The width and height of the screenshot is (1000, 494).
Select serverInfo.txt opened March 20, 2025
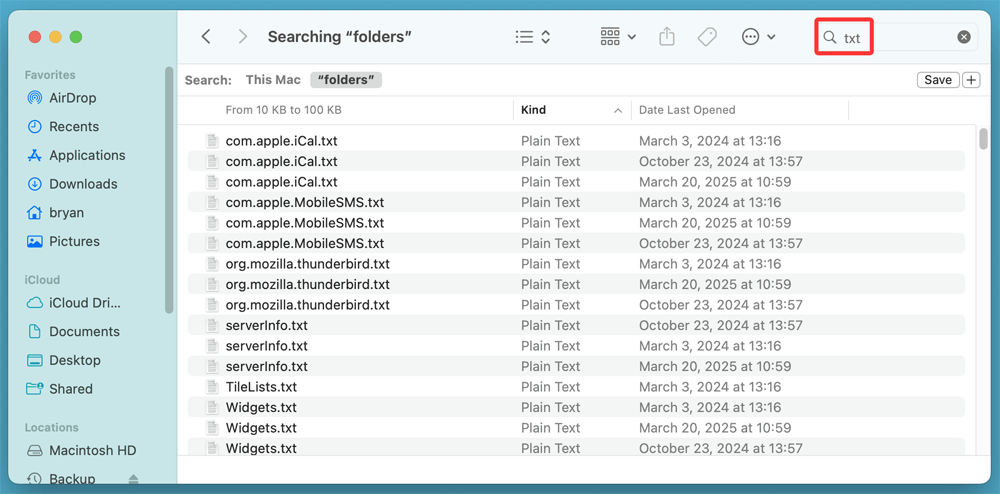point(576,366)
